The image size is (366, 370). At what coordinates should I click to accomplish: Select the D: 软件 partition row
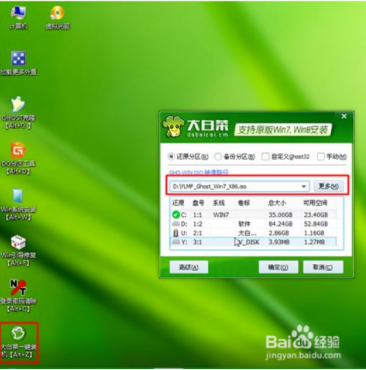253,224
